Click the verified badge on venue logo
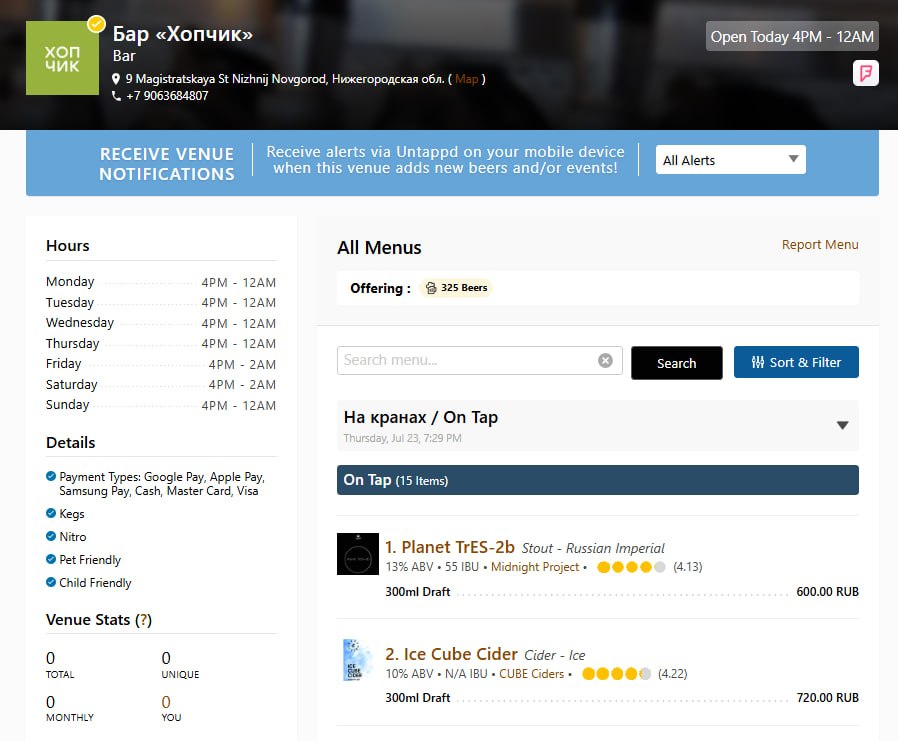The width and height of the screenshot is (898, 741). (96, 24)
